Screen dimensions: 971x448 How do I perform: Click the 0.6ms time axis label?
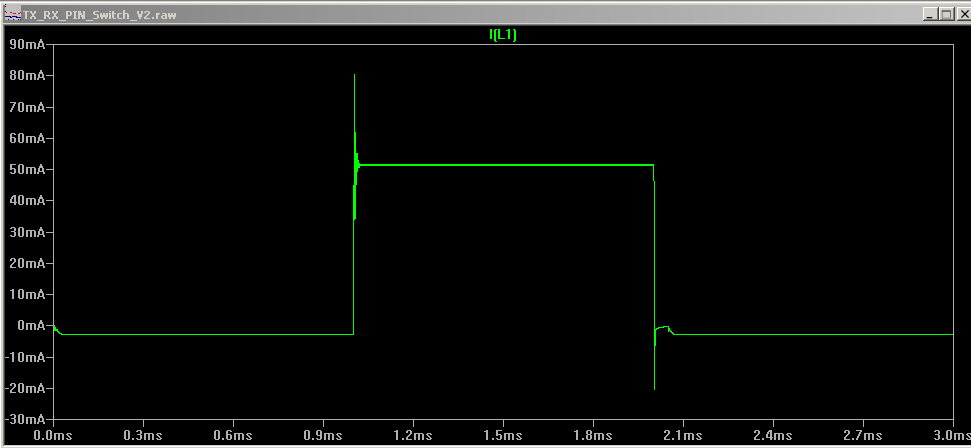coord(233,436)
